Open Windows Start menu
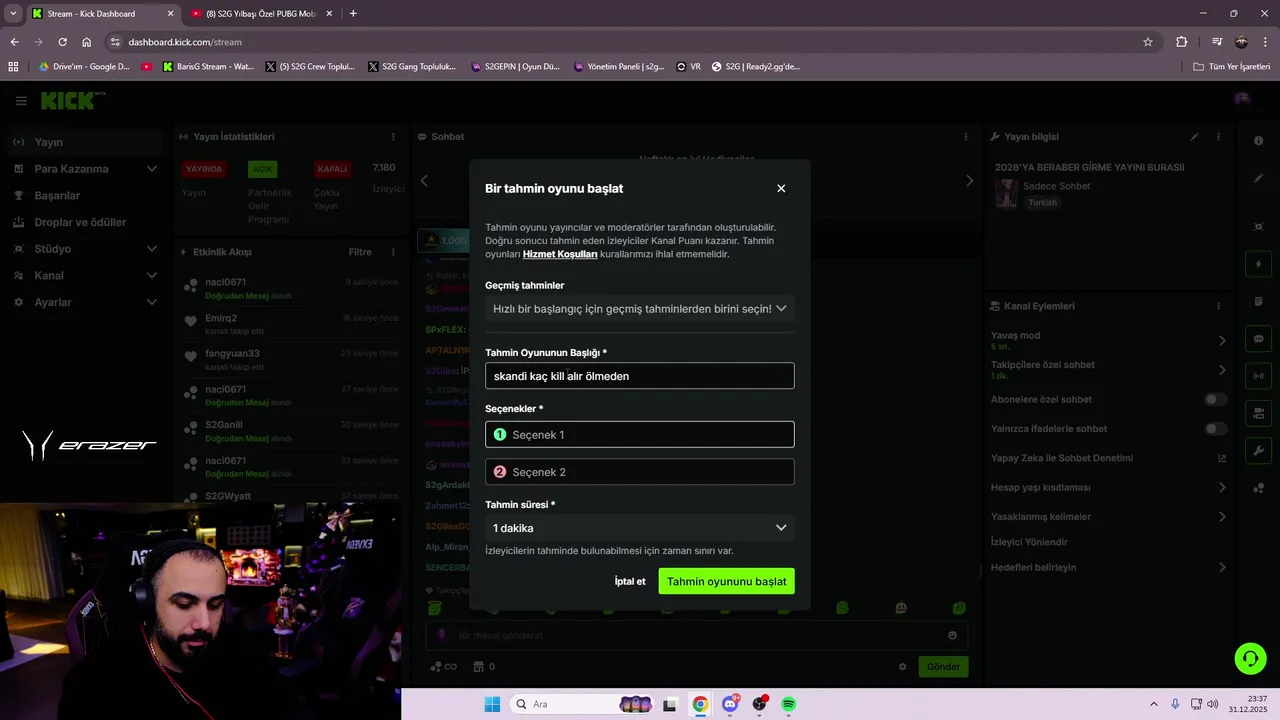 (x=492, y=704)
